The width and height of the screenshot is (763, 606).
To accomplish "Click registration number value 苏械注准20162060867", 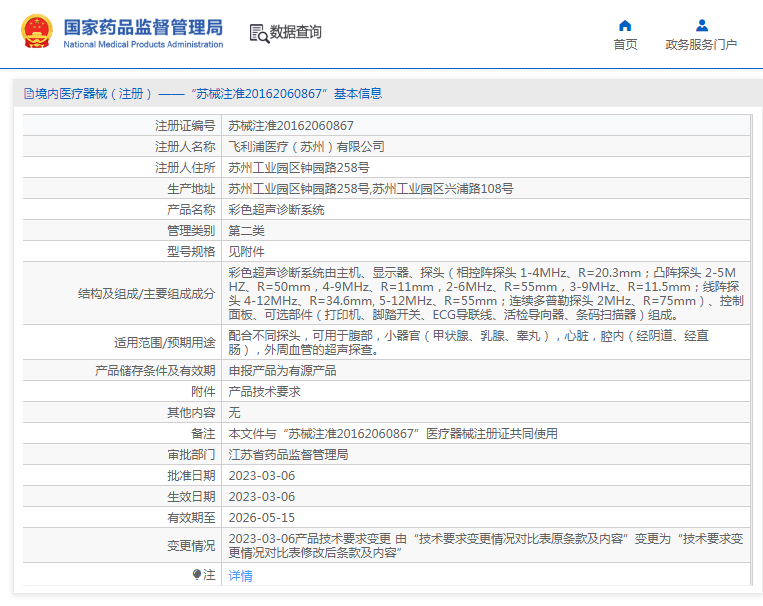I will pyautogui.click(x=290, y=126).
